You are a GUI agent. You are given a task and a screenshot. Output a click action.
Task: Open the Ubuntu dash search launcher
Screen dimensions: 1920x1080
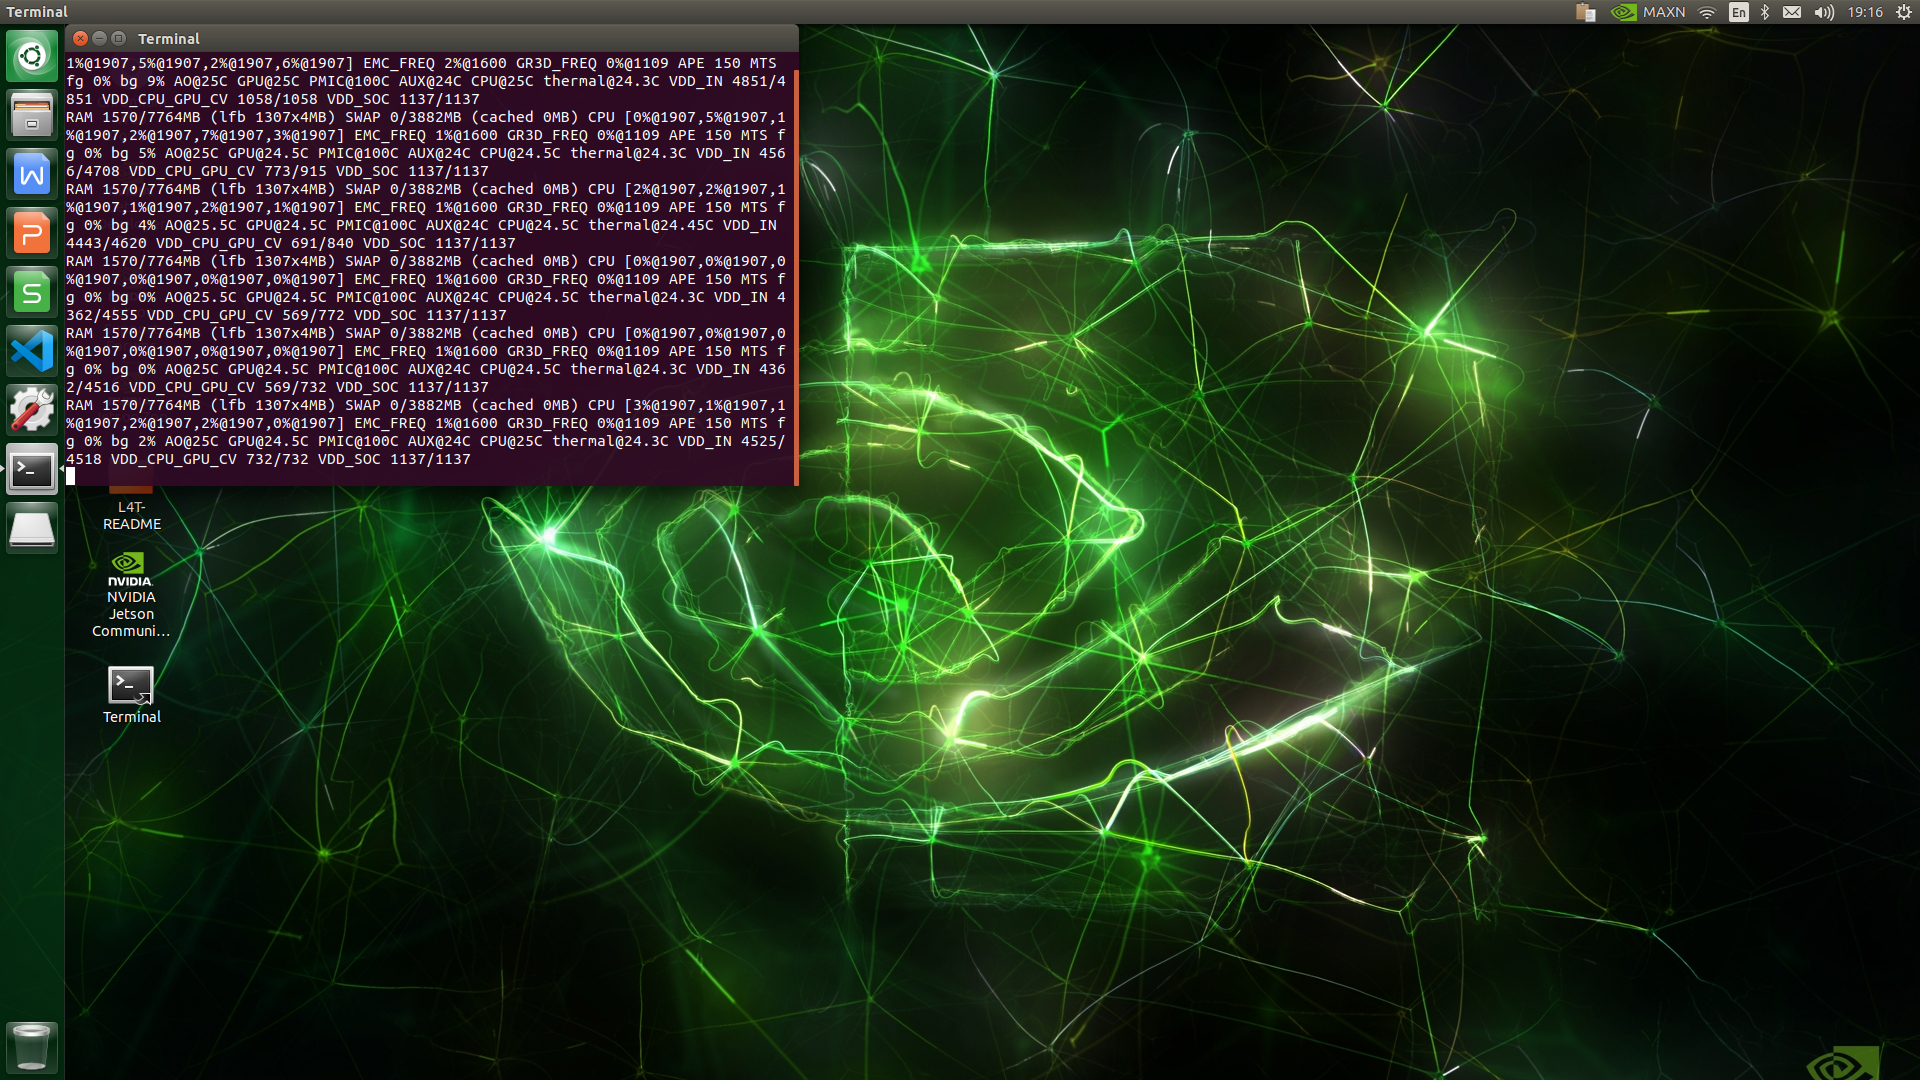(32, 56)
